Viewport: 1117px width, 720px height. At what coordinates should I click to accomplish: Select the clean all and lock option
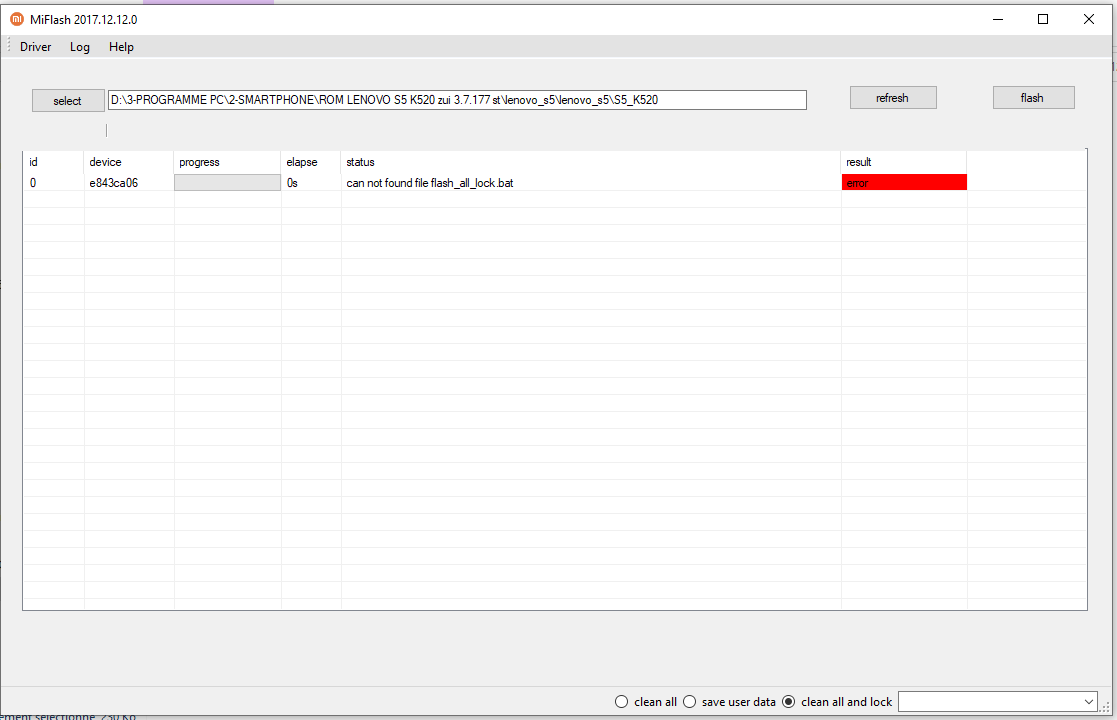[x=836, y=701]
